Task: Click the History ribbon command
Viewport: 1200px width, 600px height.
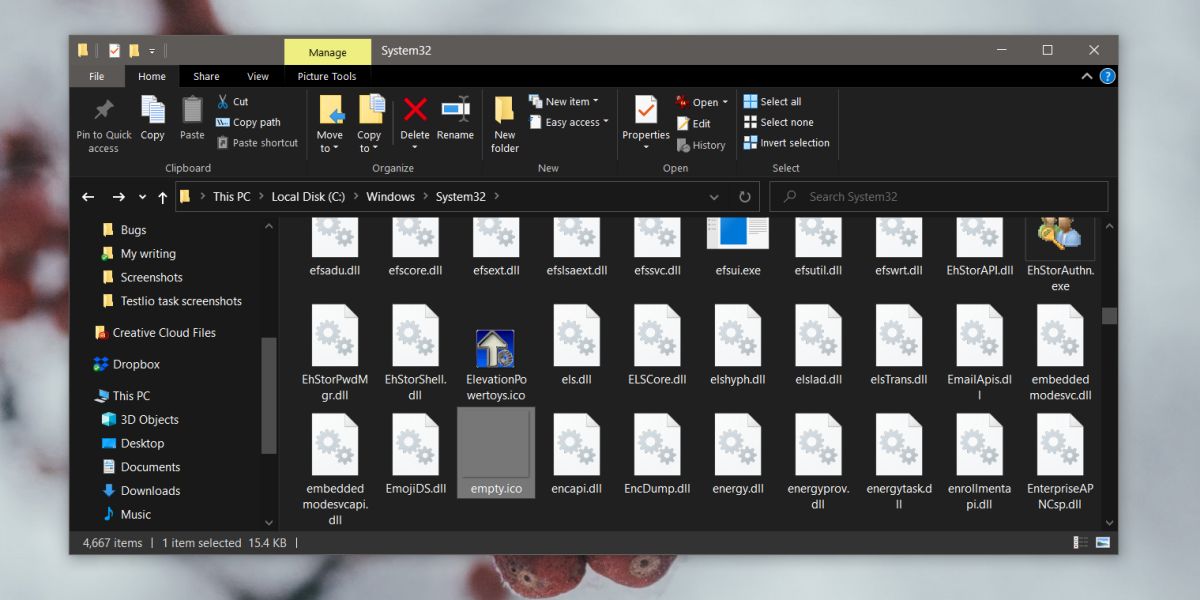Action: [700, 145]
